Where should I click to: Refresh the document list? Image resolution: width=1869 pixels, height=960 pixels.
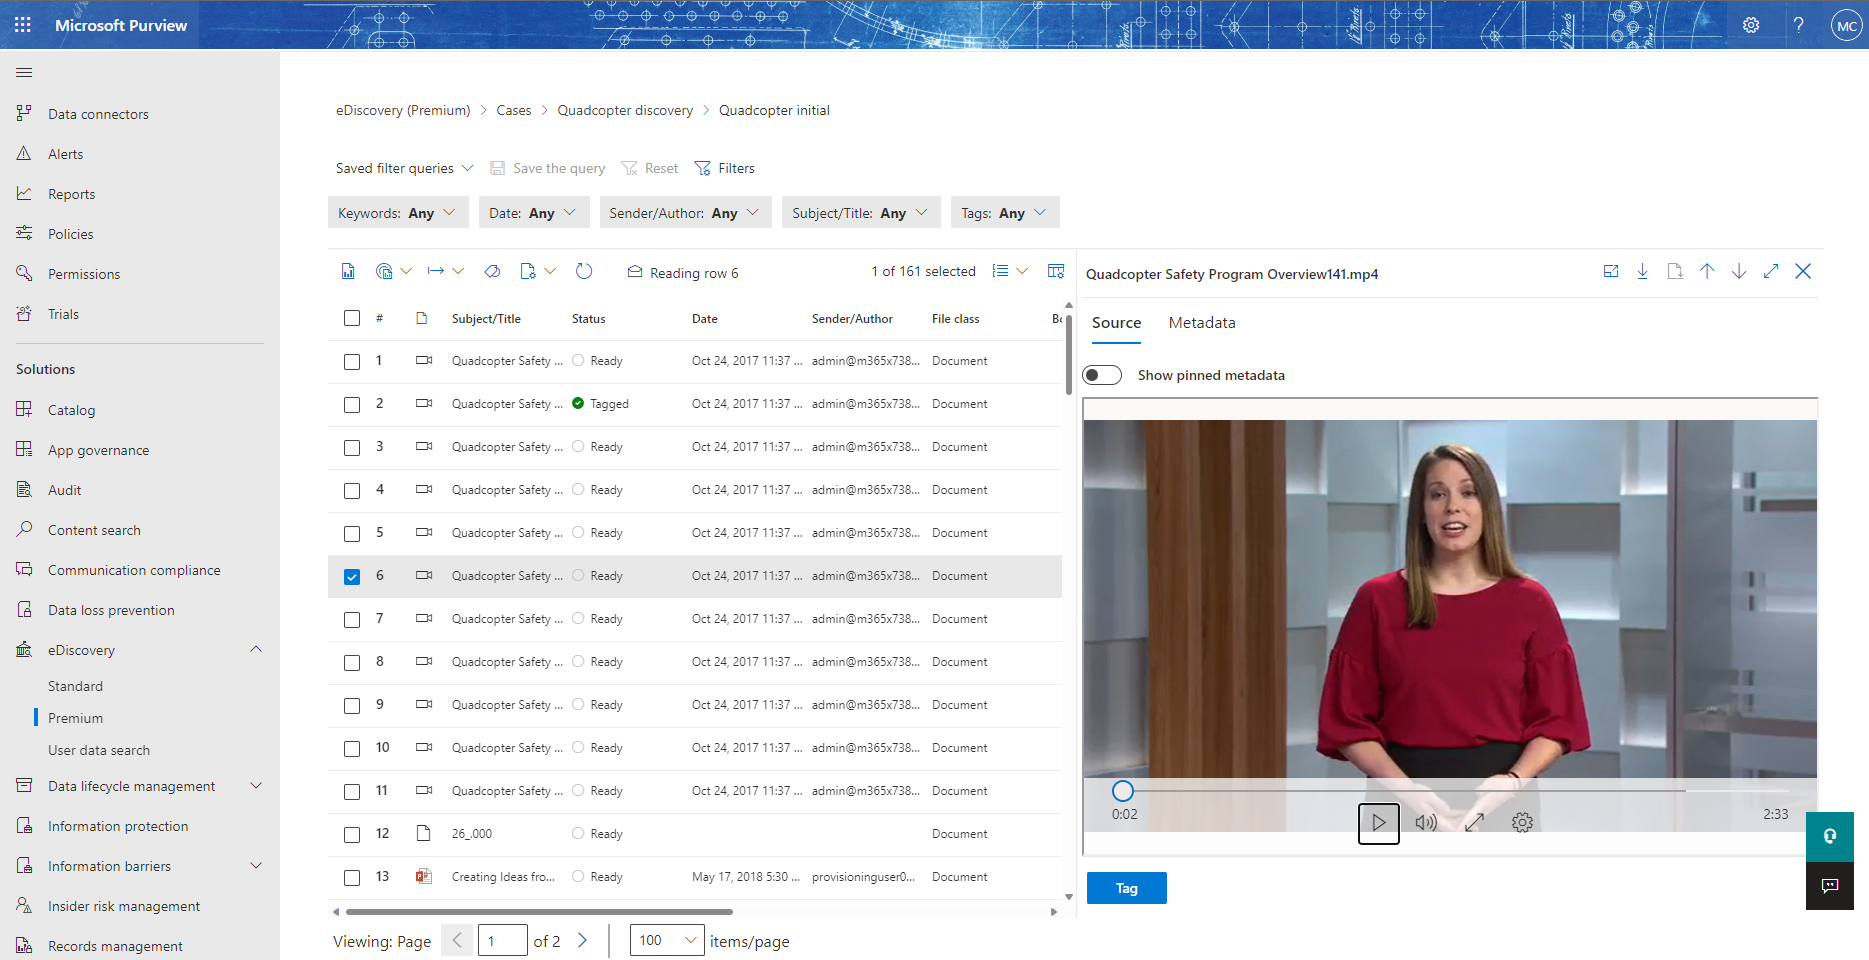click(584, 271)
